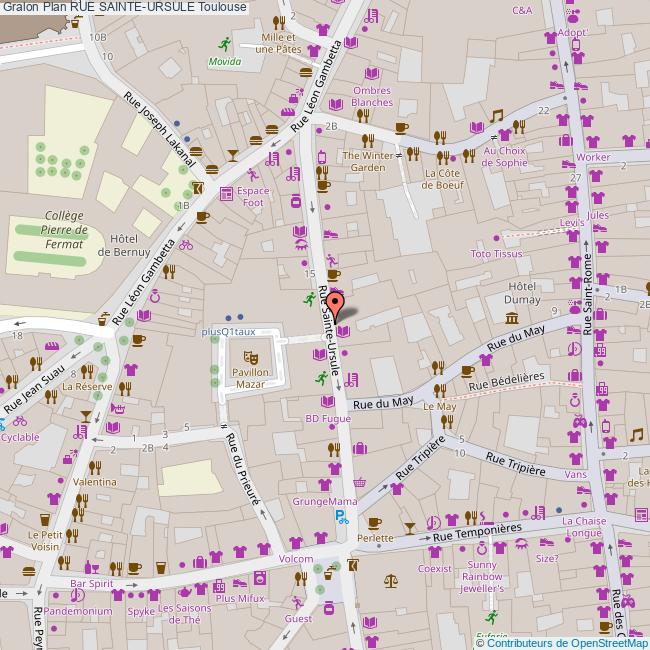
Task: Click the blue bicycle parking icon near GrungeMama
Action: [342, 517]
